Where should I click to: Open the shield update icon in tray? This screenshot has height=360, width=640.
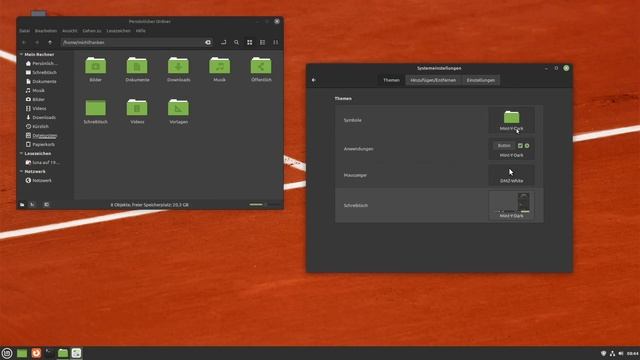tap(603, 353)
